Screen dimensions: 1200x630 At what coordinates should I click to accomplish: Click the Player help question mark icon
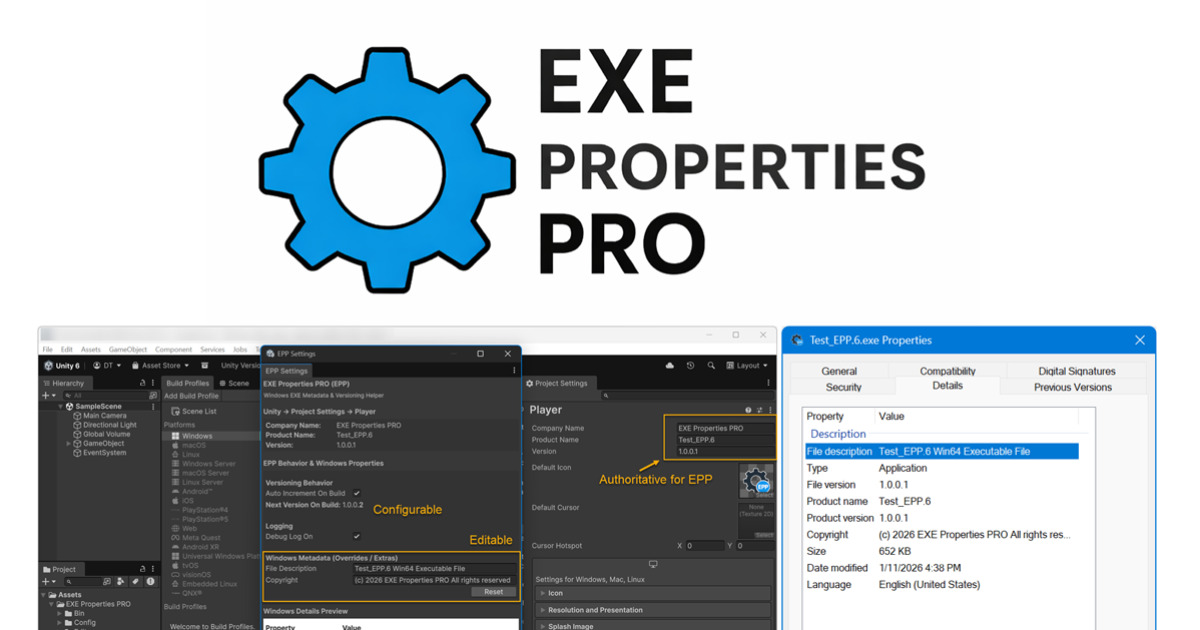748,410
